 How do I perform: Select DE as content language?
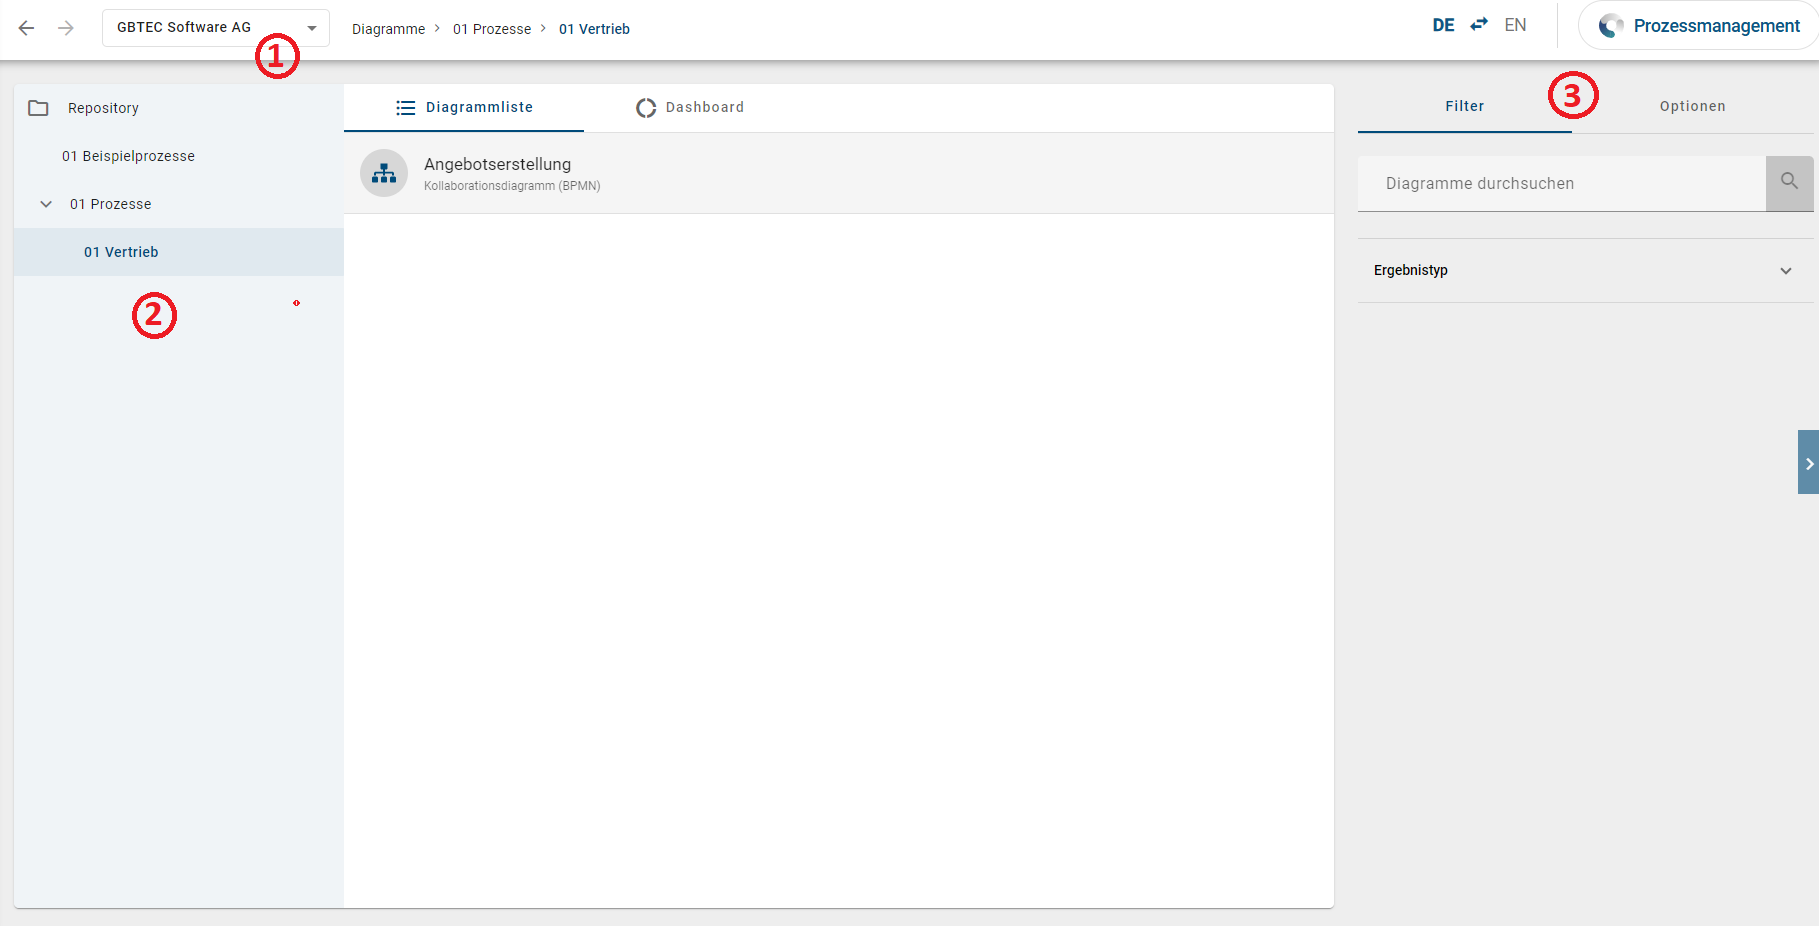pos(1443,25)
